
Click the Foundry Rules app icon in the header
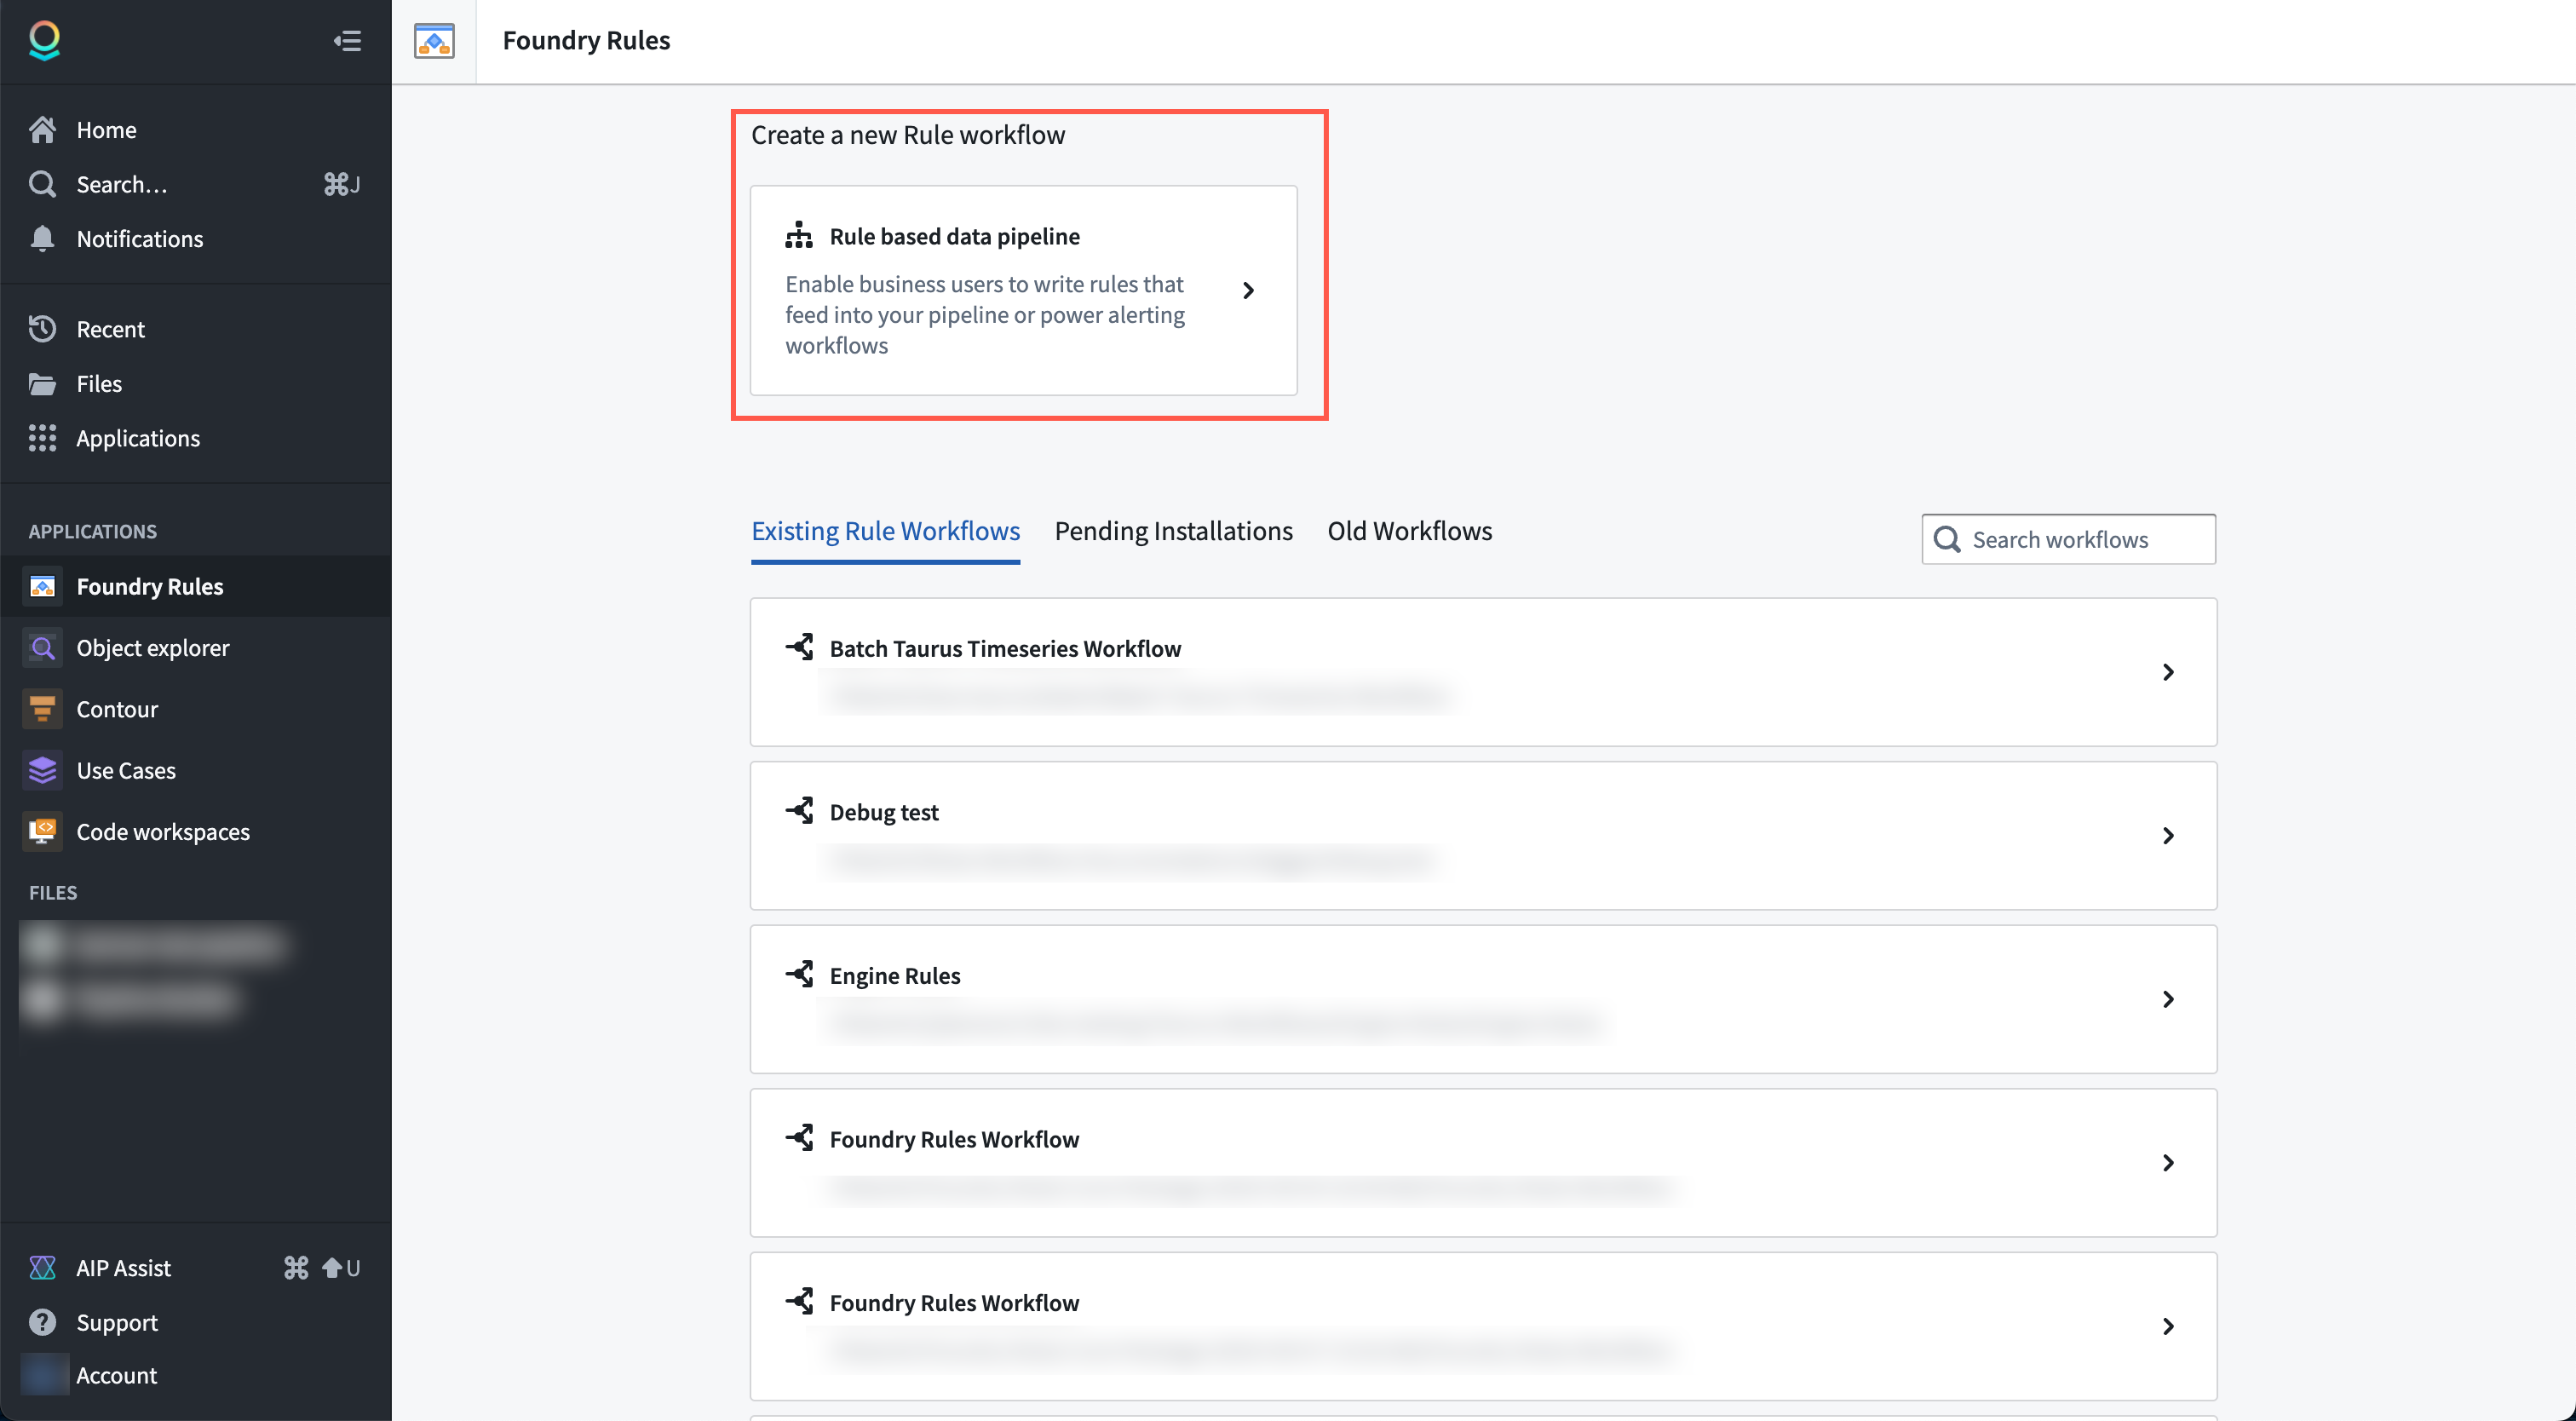[x=434, y=41]
